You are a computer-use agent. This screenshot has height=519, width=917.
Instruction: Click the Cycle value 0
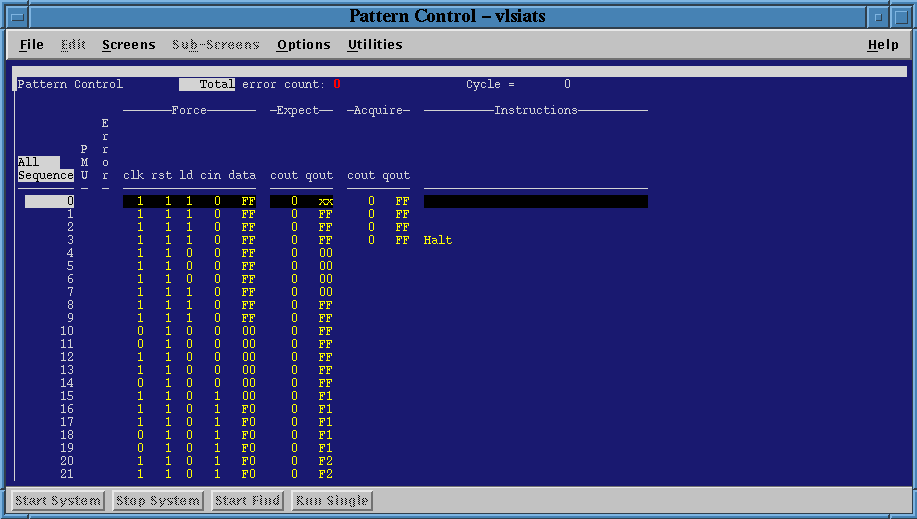click(567, 84)
